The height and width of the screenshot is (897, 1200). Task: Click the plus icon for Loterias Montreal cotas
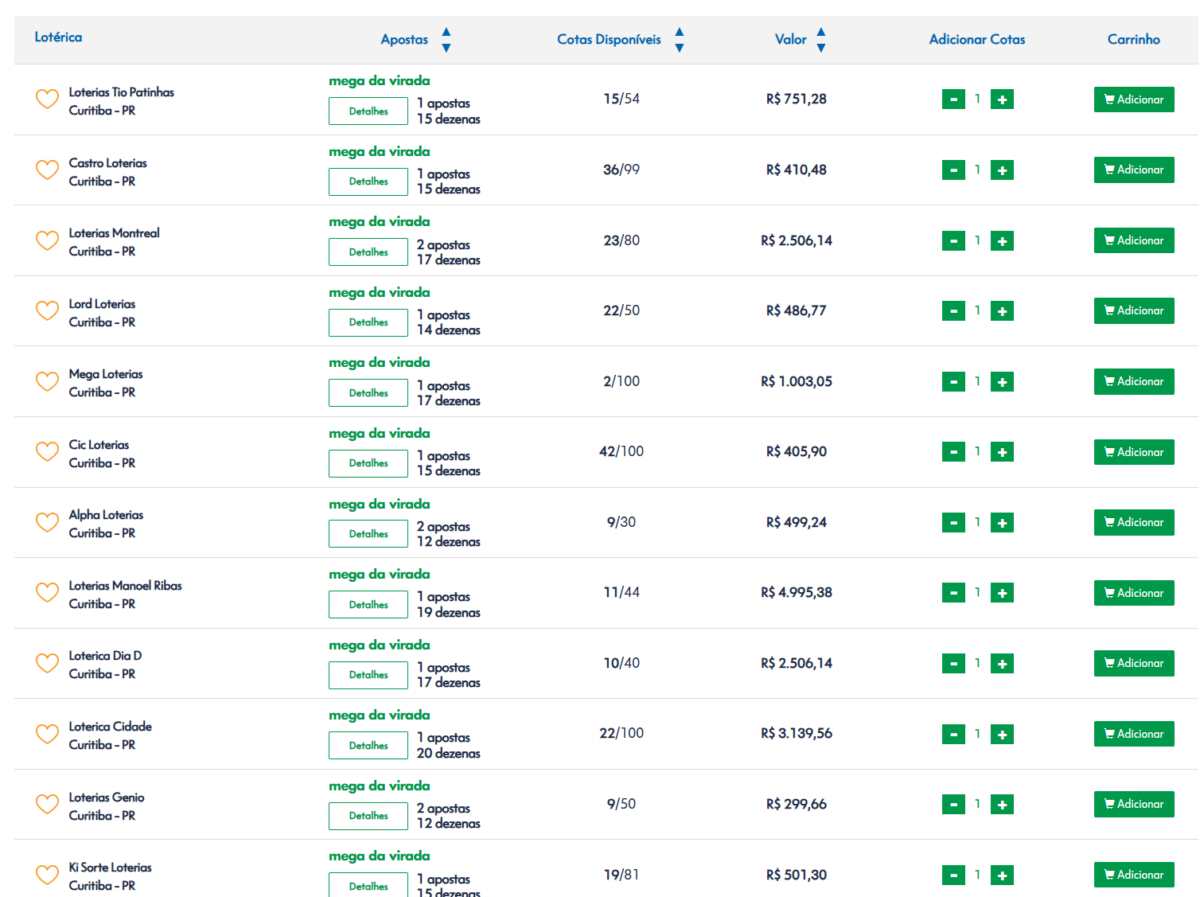(x=1002, y=241)
